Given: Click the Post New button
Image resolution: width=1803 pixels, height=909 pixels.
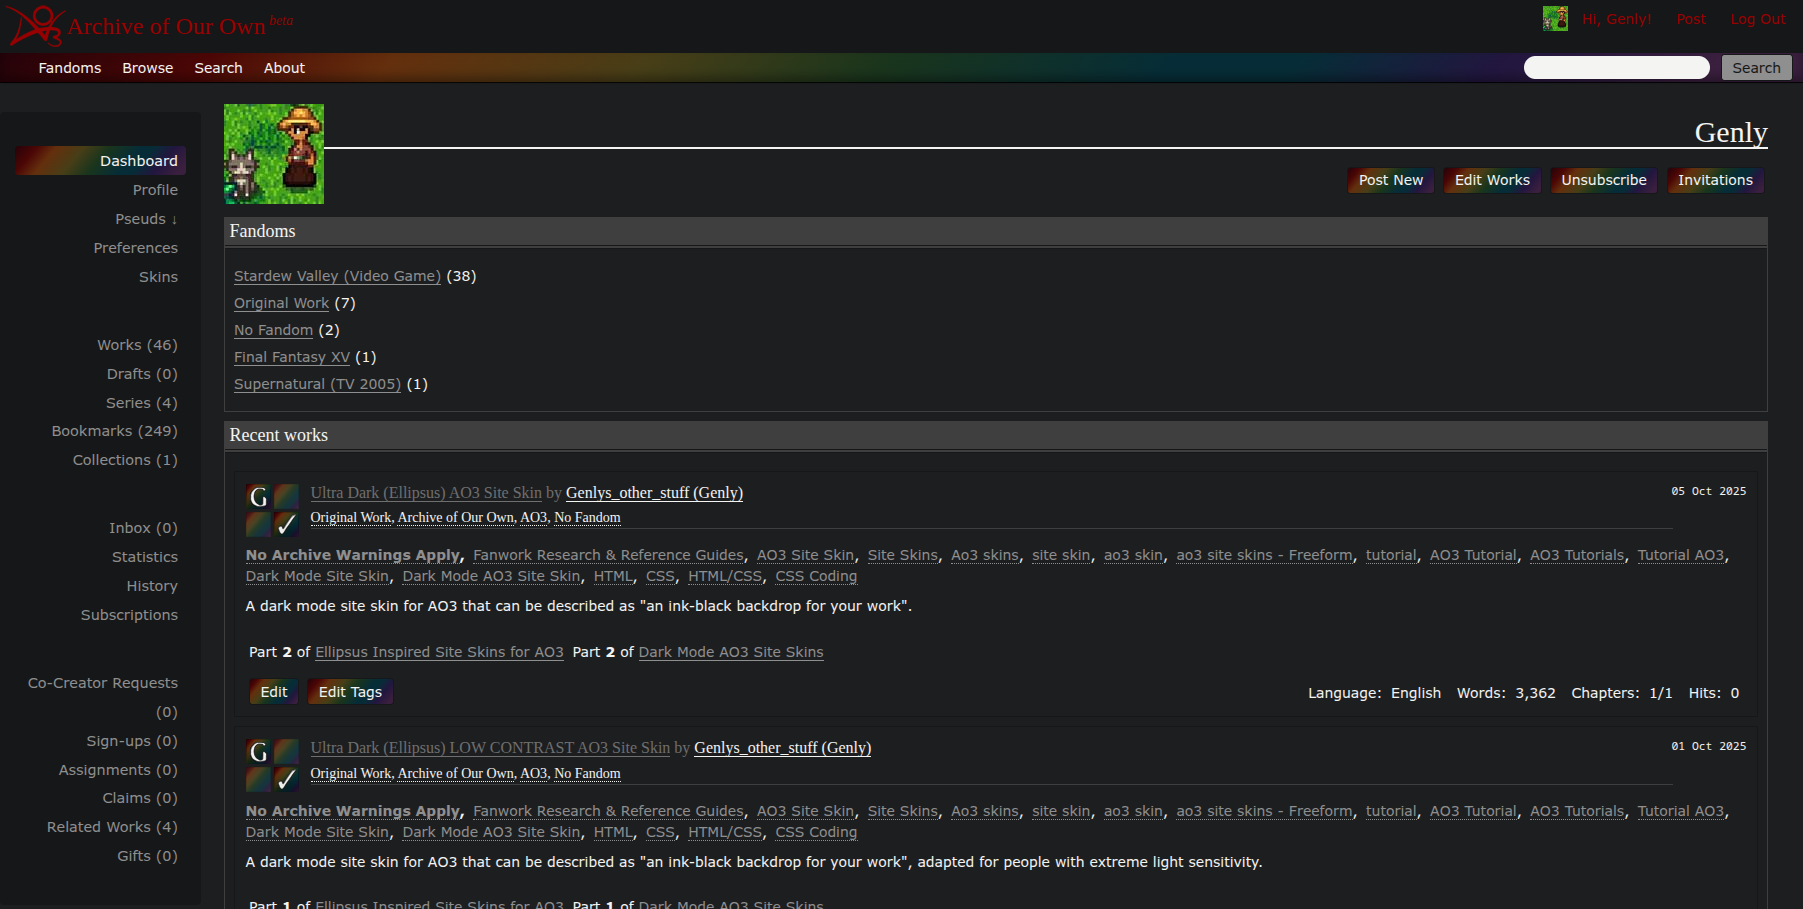Looking at the screenshot, I should coord(1391,180).
